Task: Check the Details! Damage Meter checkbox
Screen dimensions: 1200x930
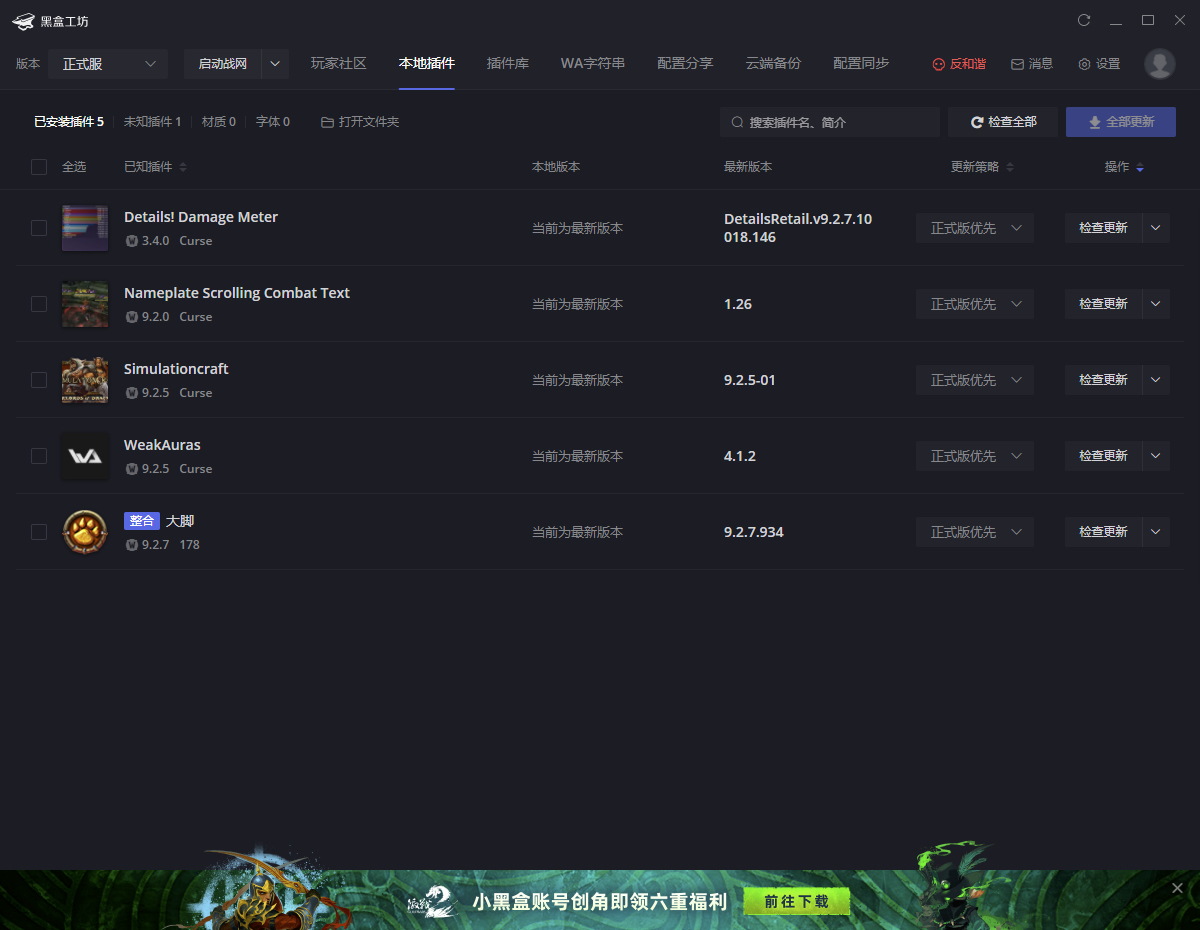Action: pyautogui.click(x=39, y=228)
